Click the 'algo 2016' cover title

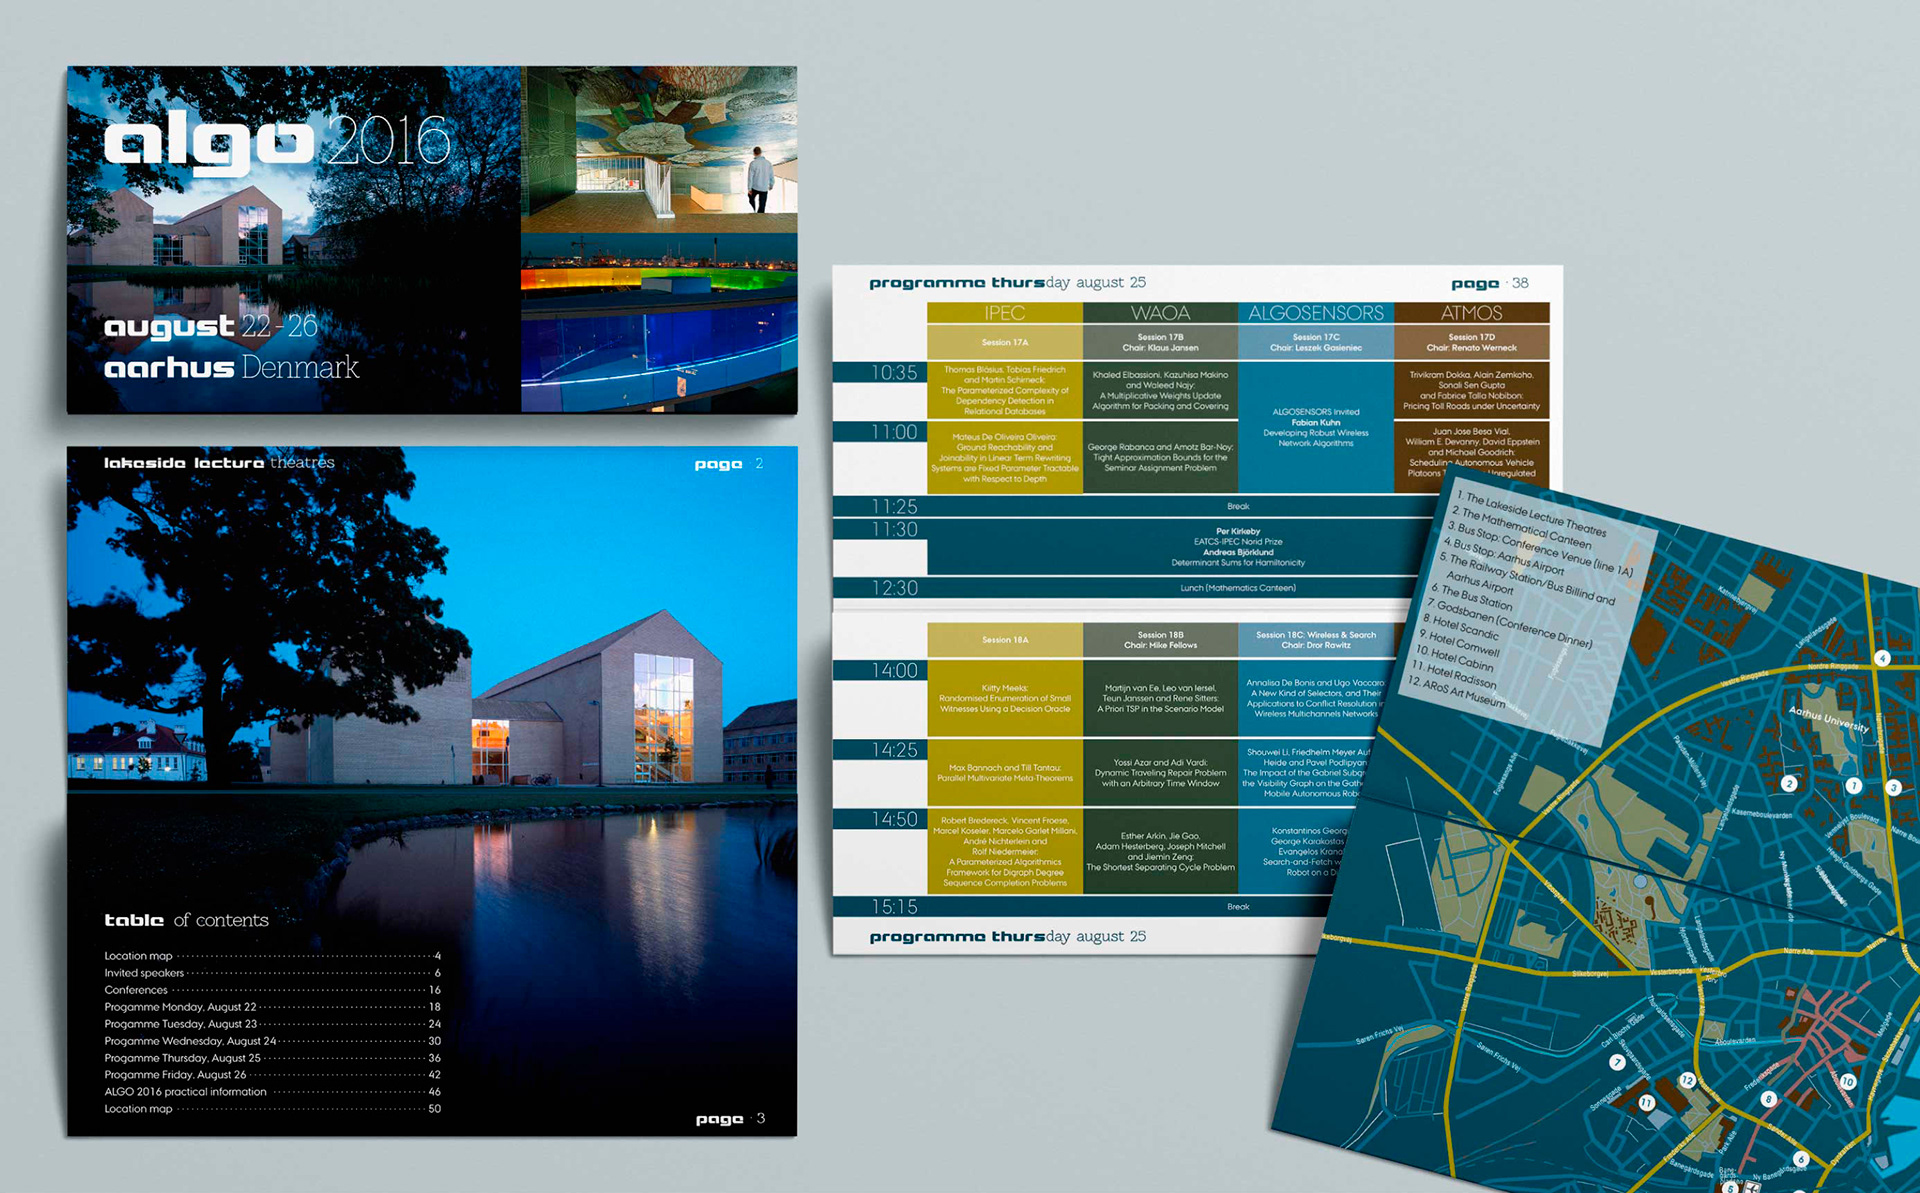click(277, 143)
